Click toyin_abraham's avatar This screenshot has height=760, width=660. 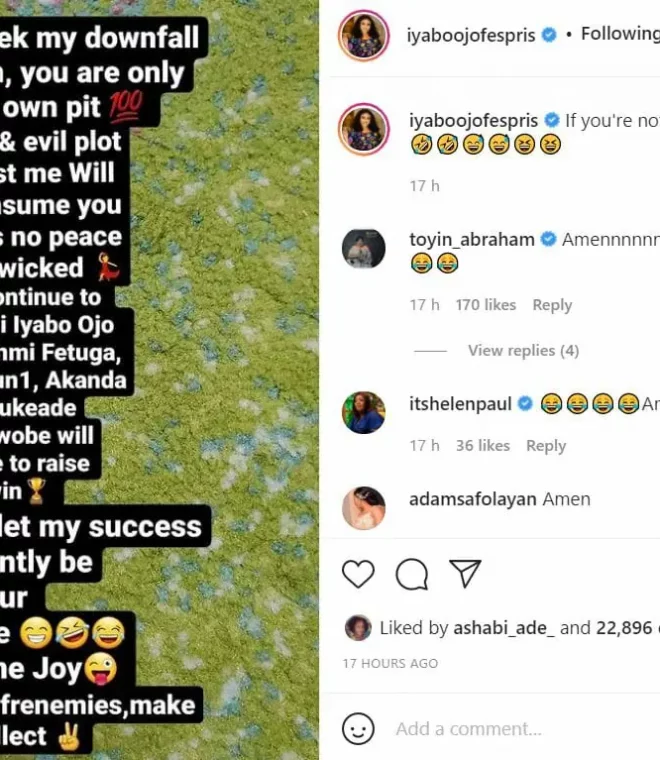(364, 249)
